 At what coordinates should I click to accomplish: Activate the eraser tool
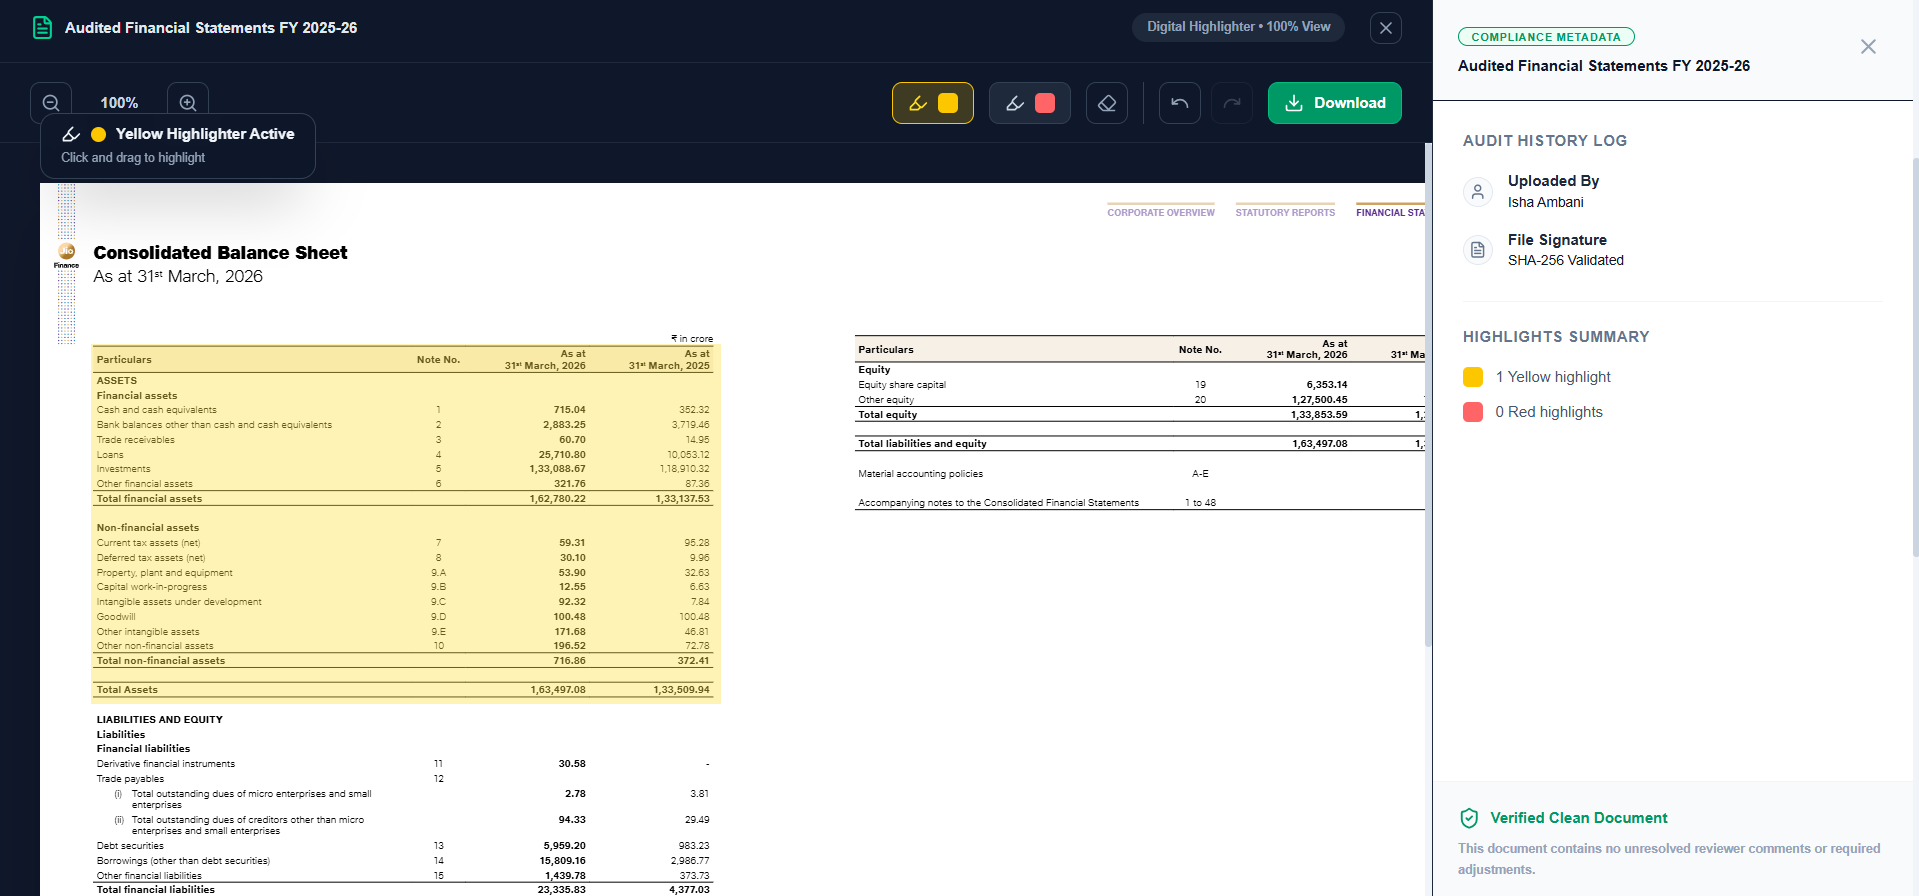click(x=1107, y=103)
